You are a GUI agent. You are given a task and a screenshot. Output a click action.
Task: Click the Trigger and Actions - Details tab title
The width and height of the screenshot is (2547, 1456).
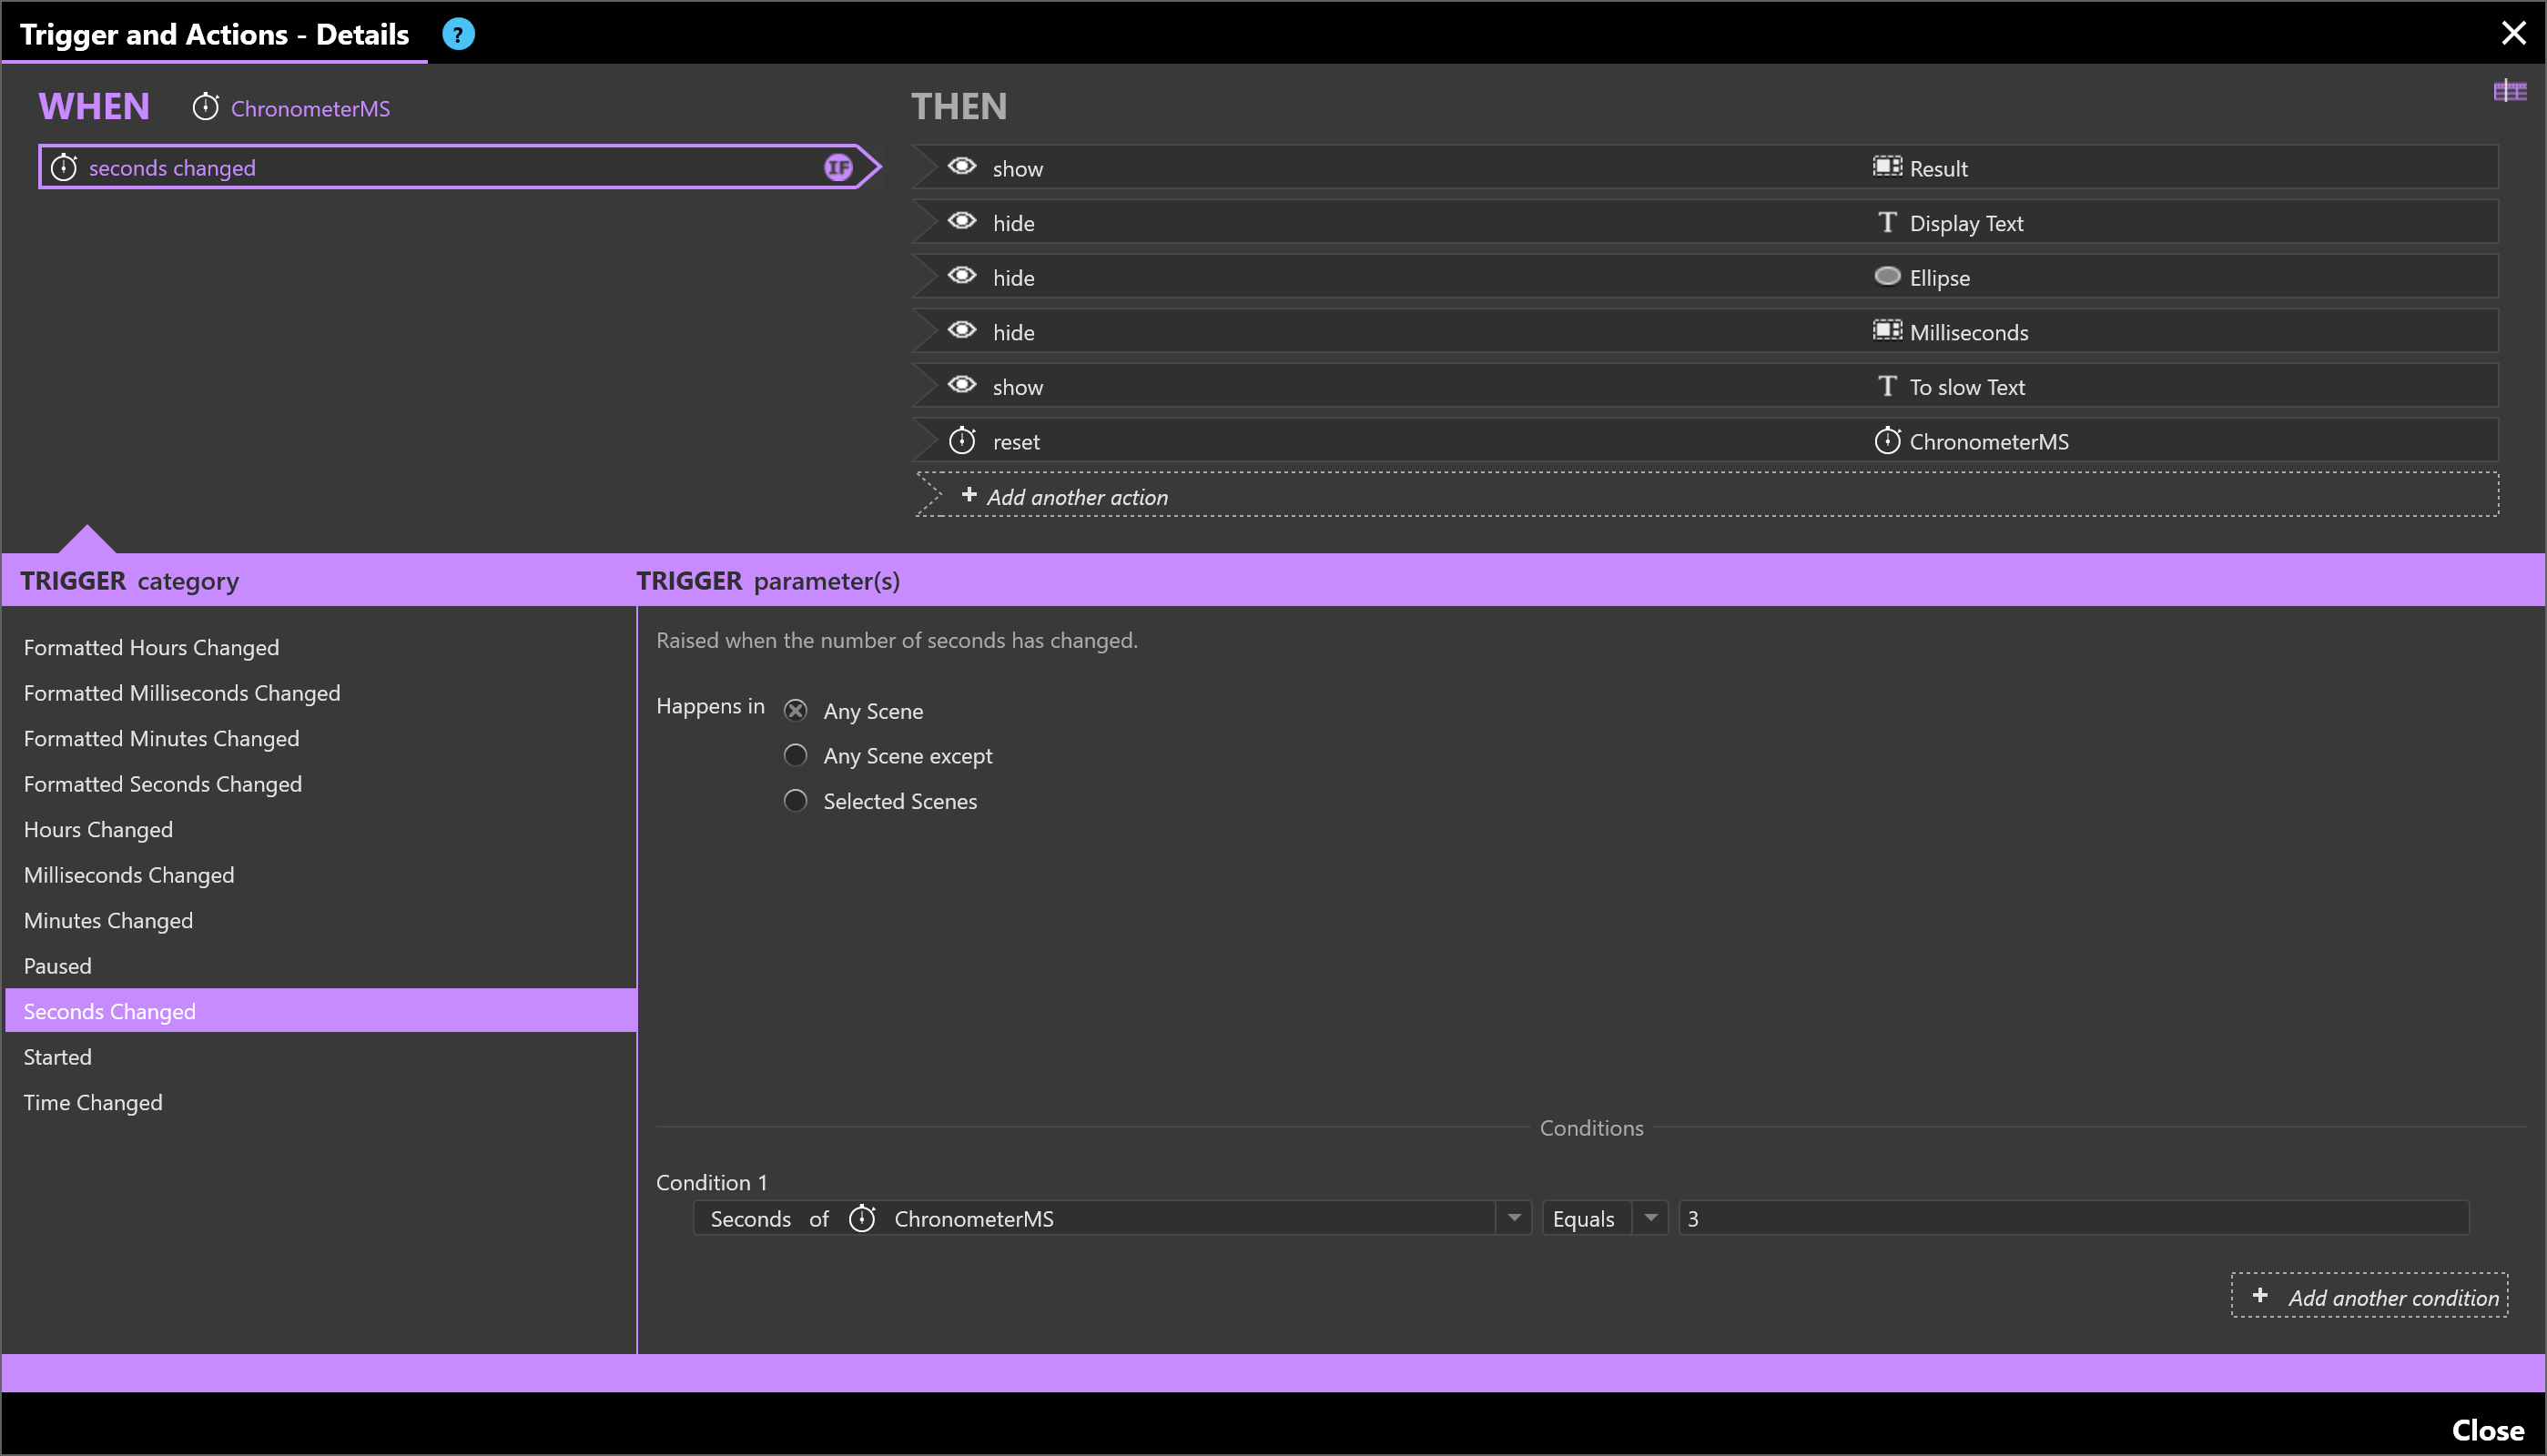214,34
